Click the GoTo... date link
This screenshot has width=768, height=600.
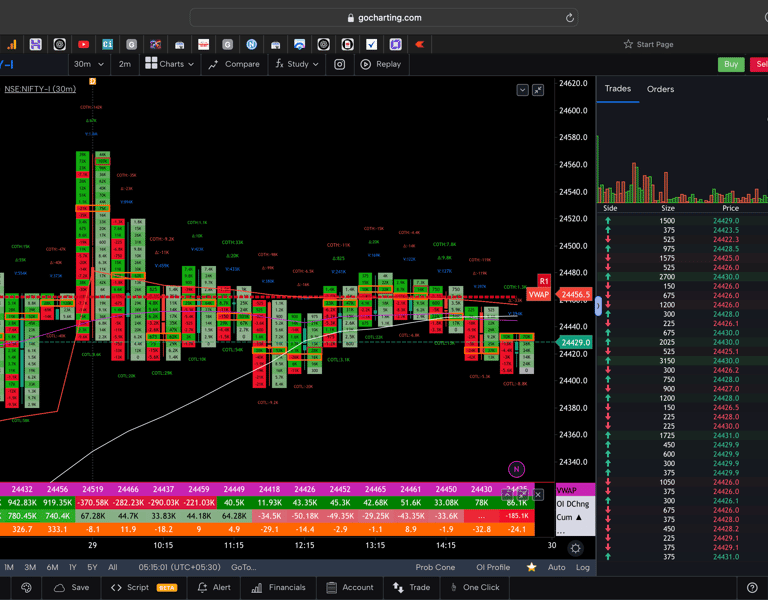click(243, 567)
